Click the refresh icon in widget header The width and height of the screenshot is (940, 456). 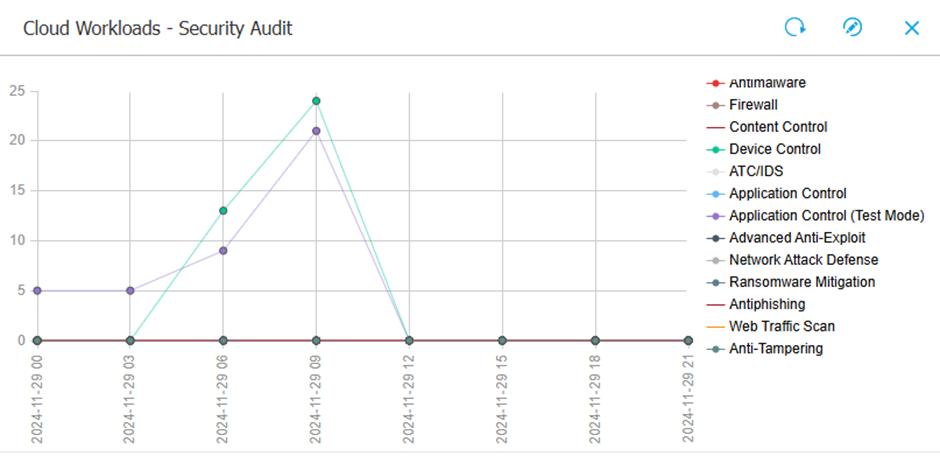795,28
